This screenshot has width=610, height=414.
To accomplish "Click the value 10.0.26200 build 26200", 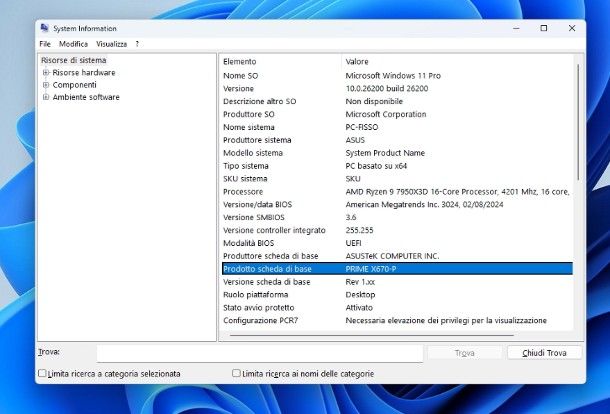I will tap(387, 88).
